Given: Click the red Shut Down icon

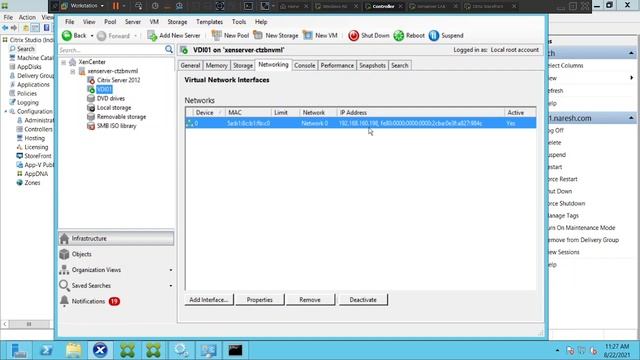Looking at the screenshot, I should pyautogui.click(x=353, y=36).
